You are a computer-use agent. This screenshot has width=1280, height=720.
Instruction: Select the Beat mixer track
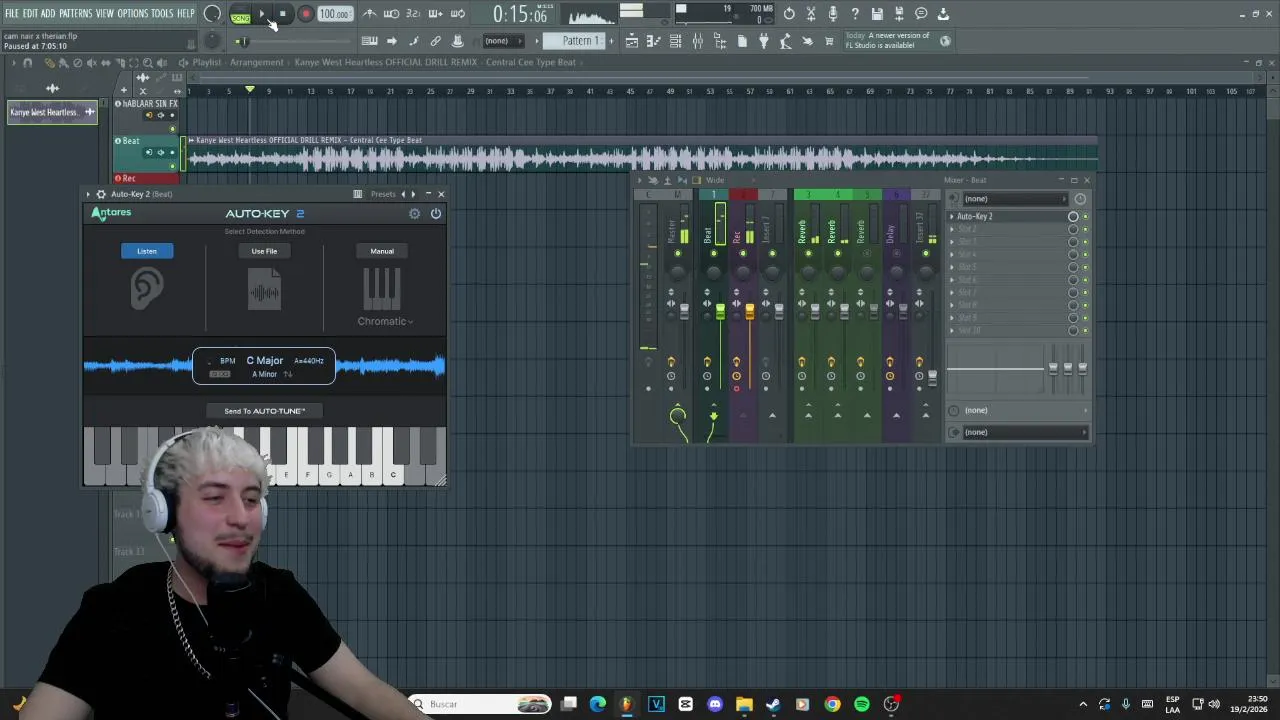(x=708, y=235)
